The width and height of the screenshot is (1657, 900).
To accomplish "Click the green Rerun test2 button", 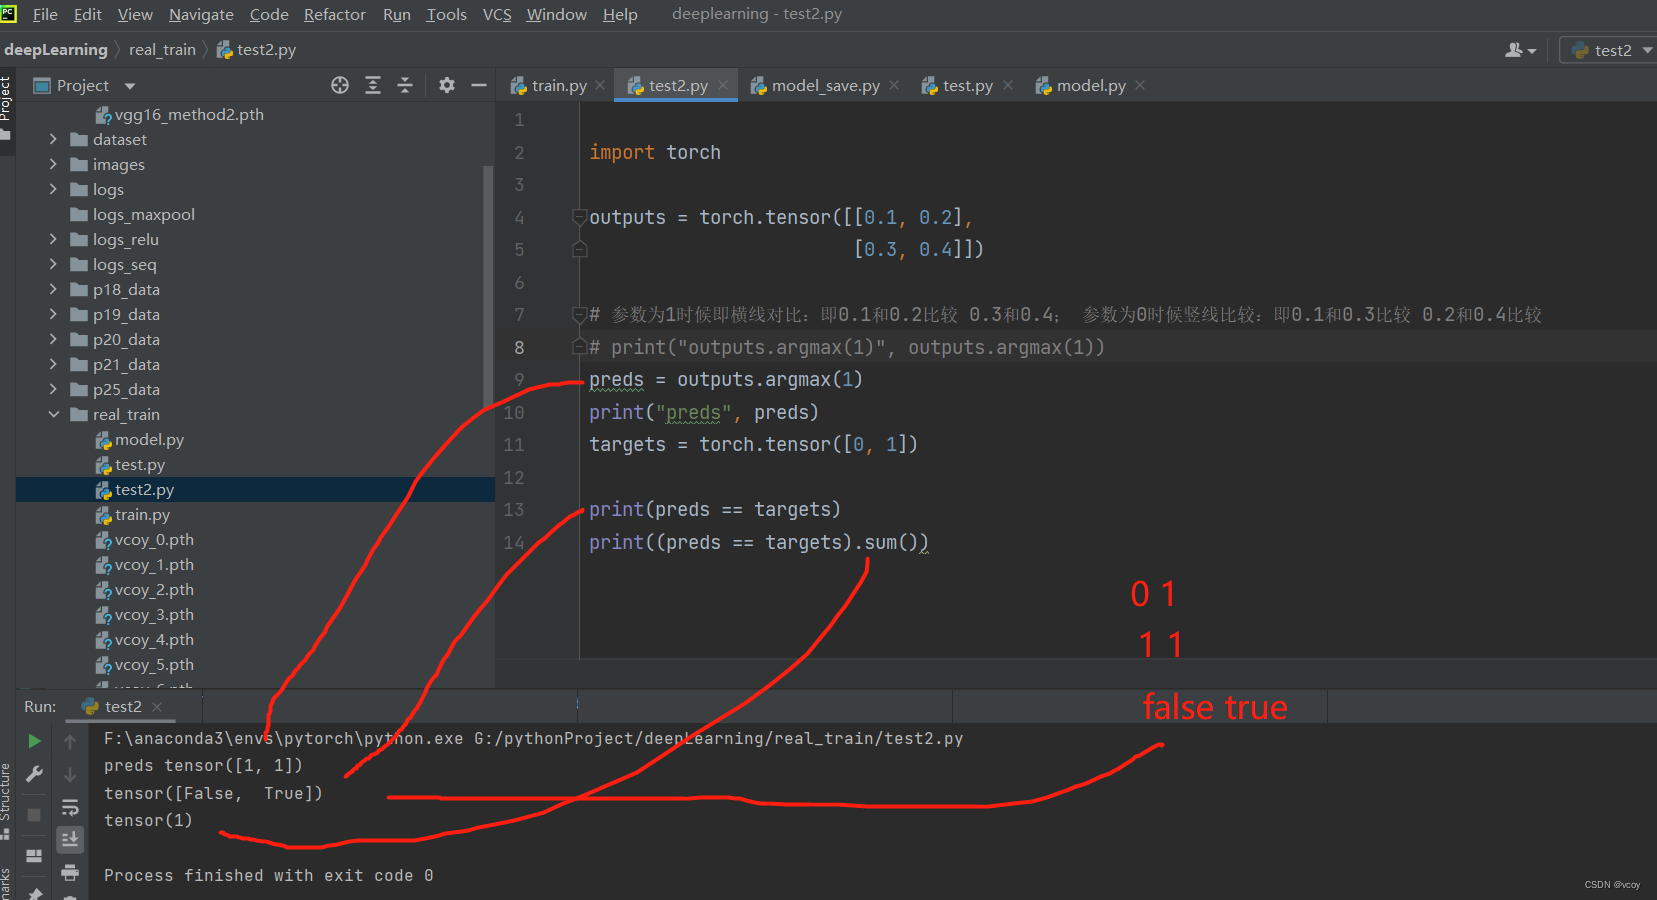I will [34, 741].
